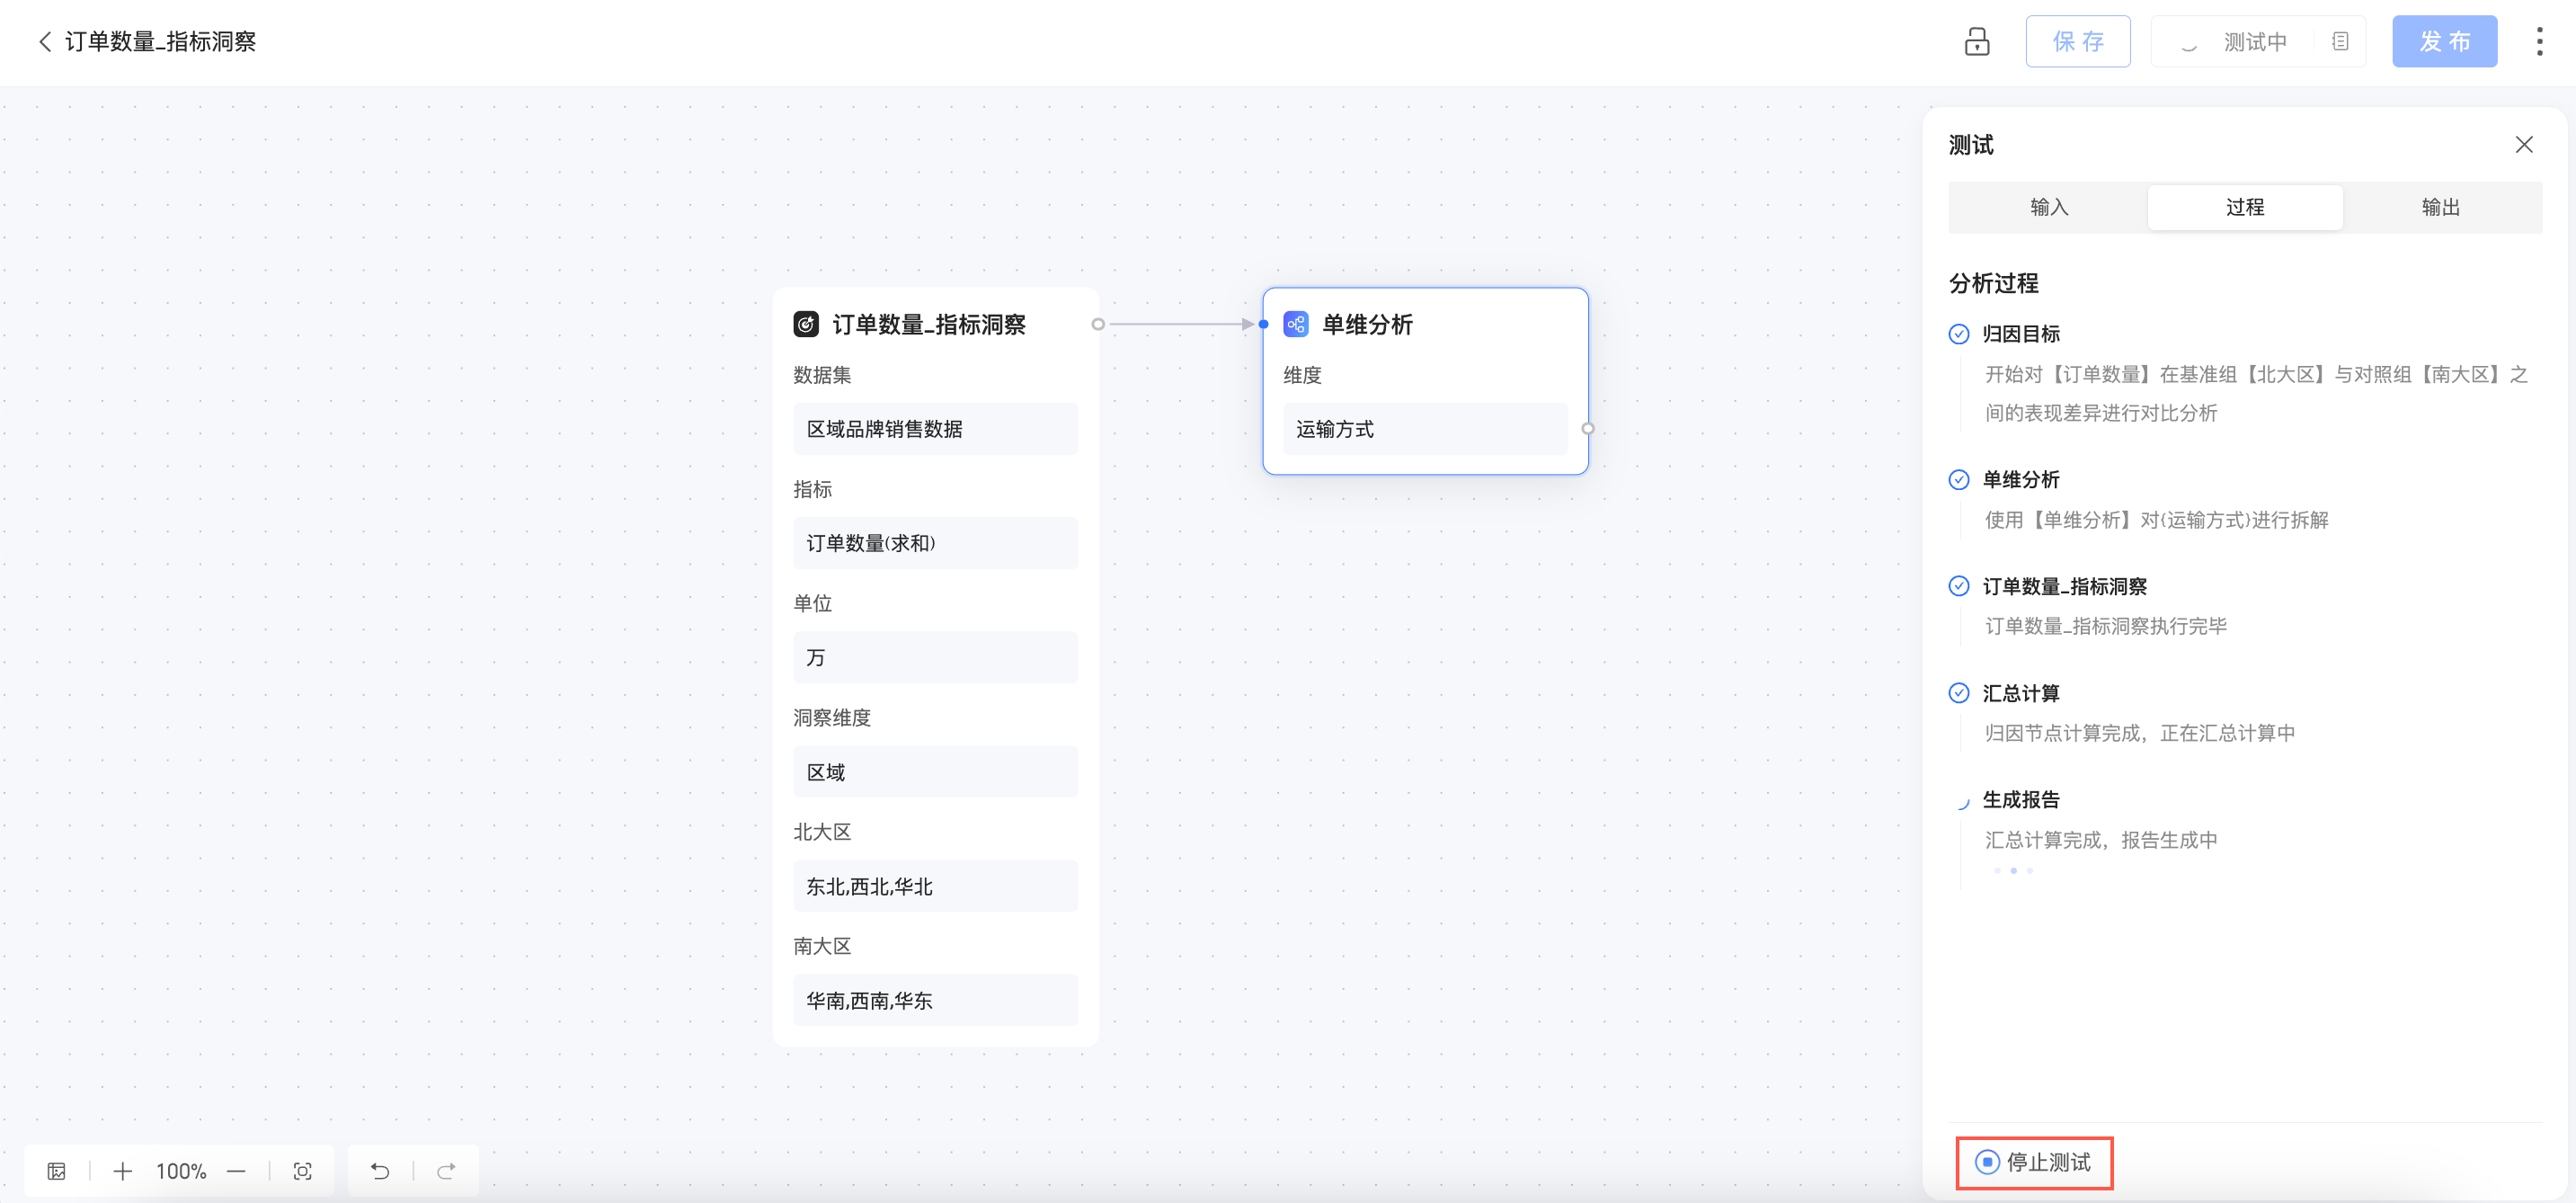Zoom out with the minus icon
This screenshot has width=2576, height=1203.
coord(236,1170)
